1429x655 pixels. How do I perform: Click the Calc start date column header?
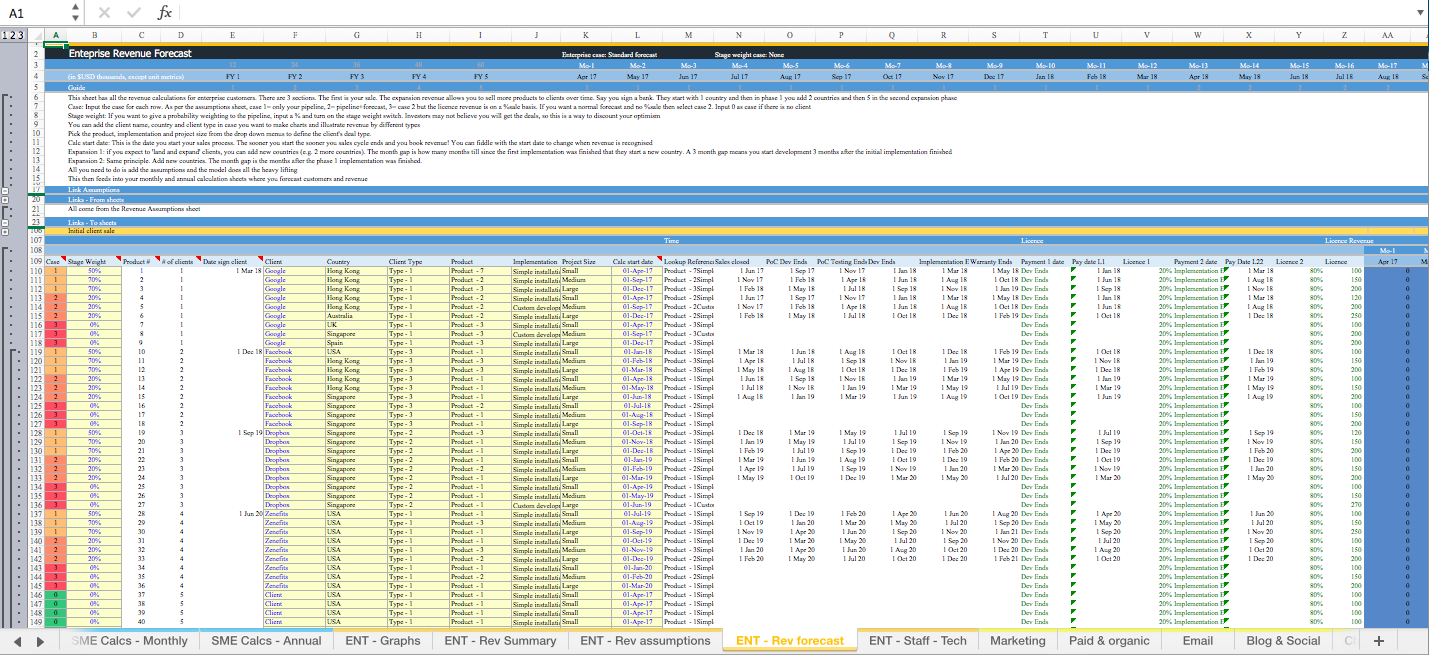[637, 261]
